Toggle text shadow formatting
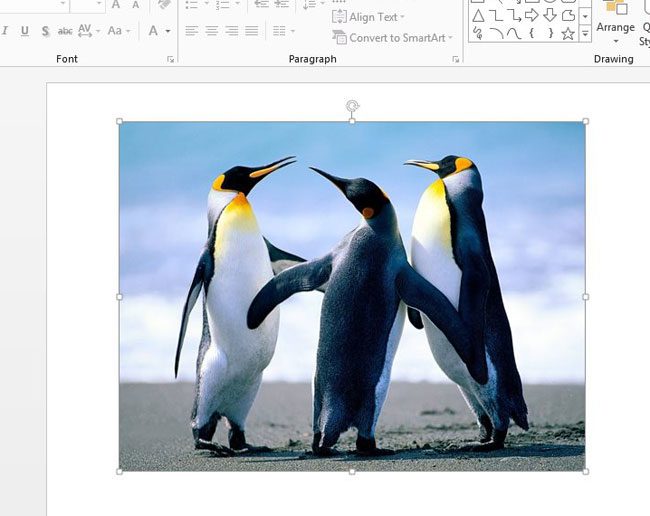The image size is (650, 516). tap(45, 31)
